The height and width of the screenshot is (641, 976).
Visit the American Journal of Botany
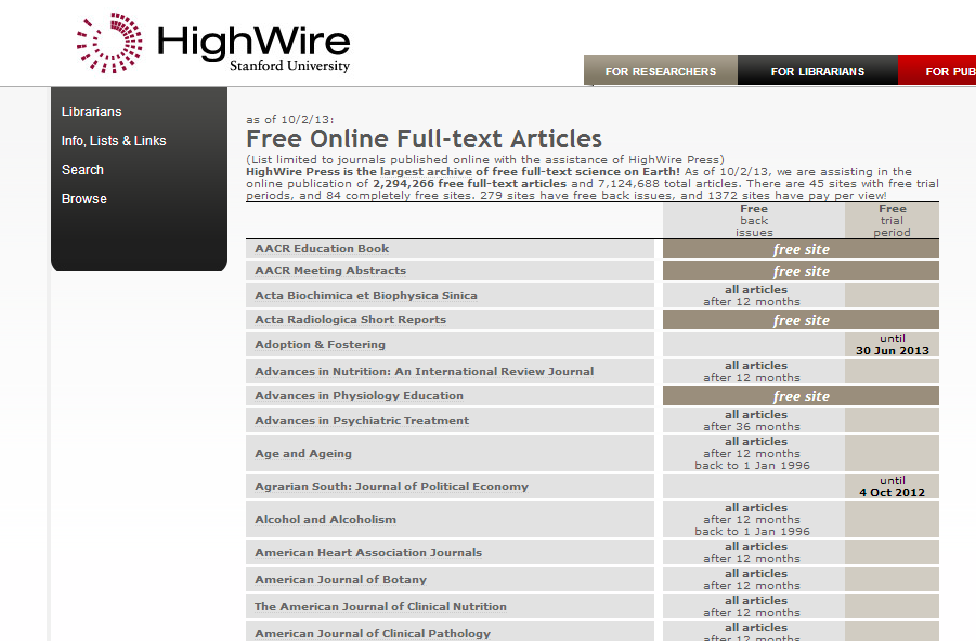coord(340,580)
